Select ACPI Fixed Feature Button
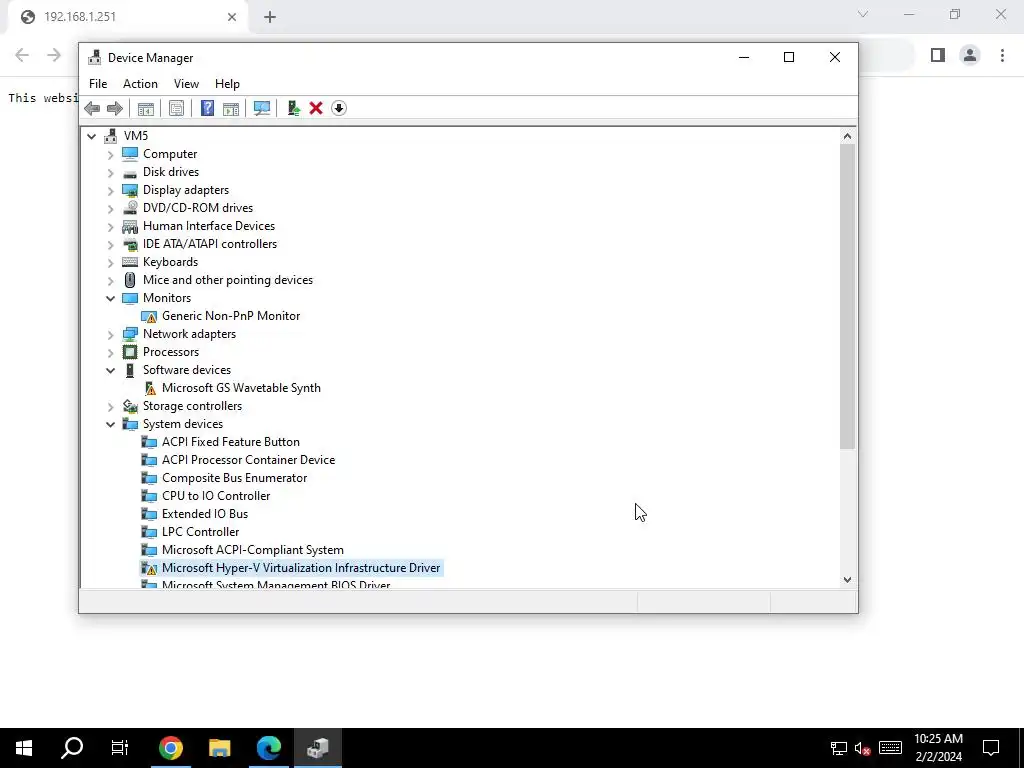1024x768 pixels. coord(231,442)
